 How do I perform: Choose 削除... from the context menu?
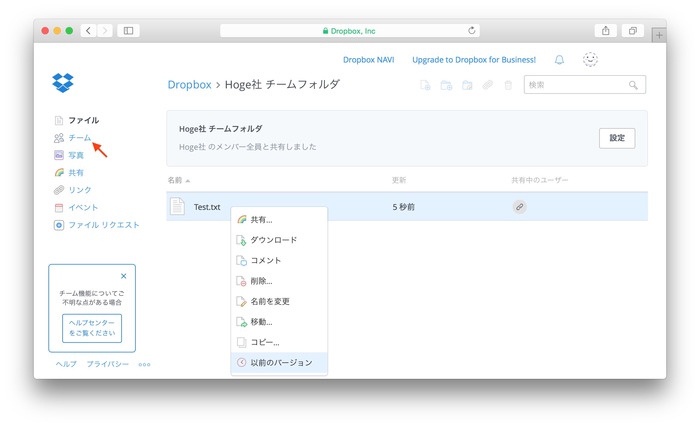279,281
